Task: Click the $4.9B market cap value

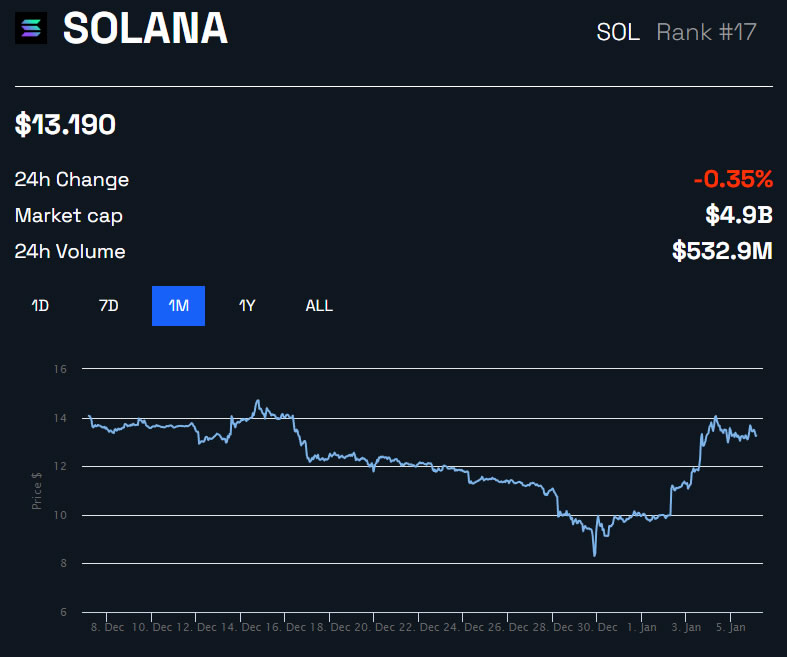Action: [740, 215]
